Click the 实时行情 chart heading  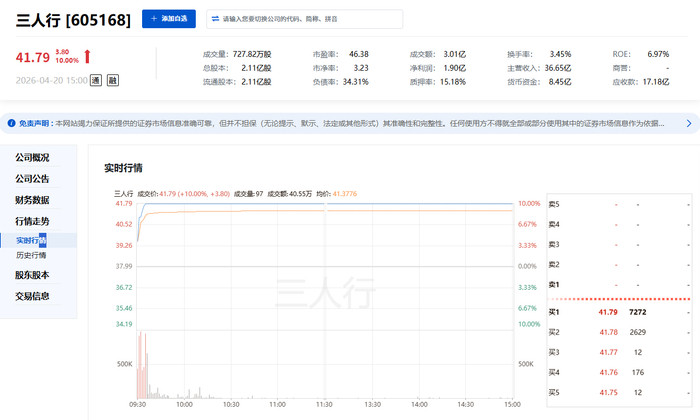123,168
